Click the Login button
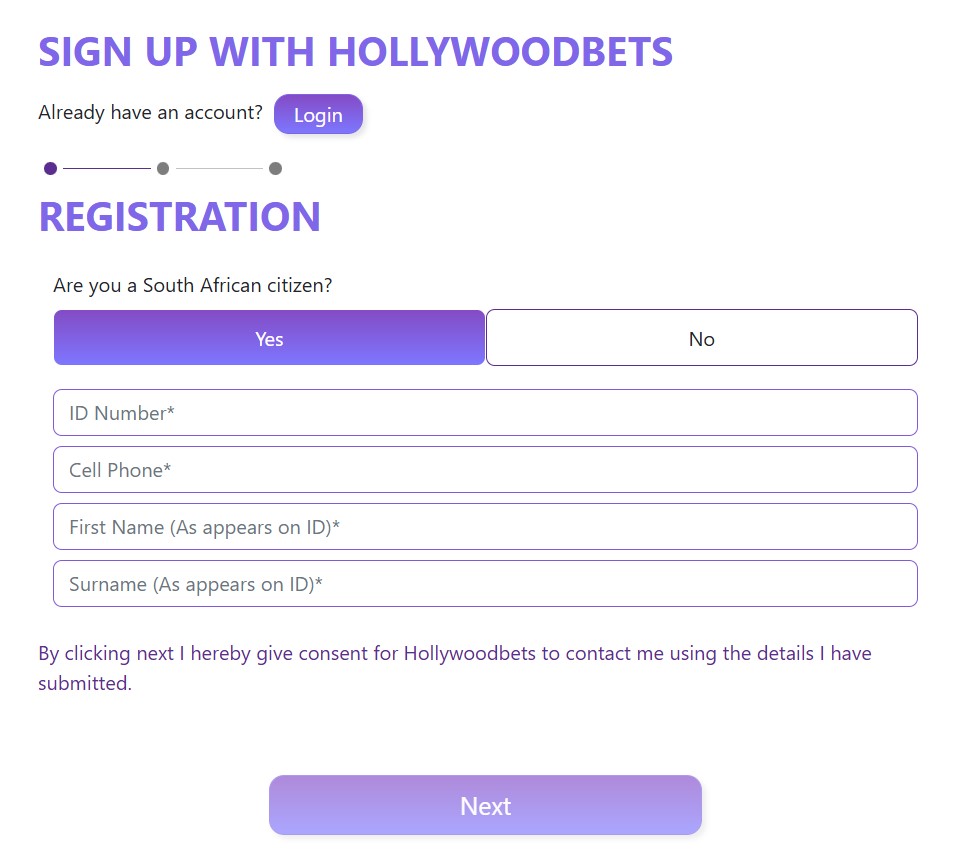The image size is (968, 863). (318, 114)
